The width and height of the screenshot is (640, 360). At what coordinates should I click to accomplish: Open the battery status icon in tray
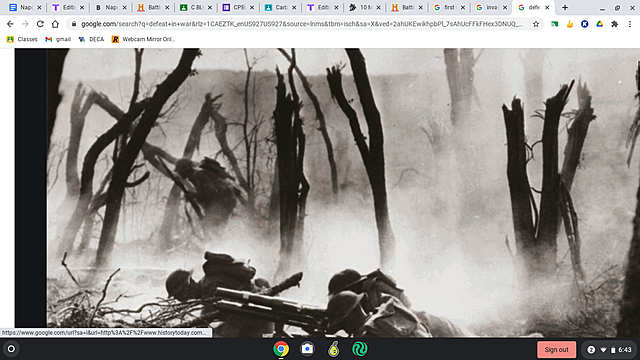pos(613,350)
